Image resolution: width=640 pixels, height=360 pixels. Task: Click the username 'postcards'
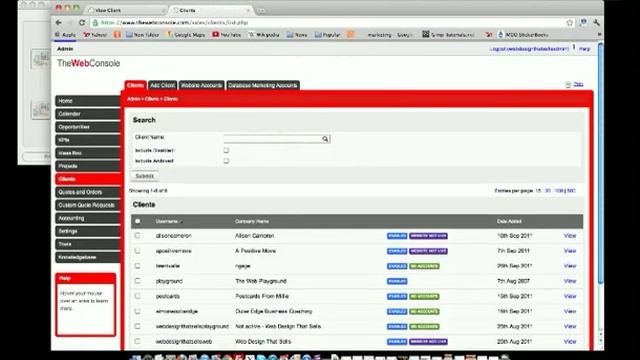(168, 296)
